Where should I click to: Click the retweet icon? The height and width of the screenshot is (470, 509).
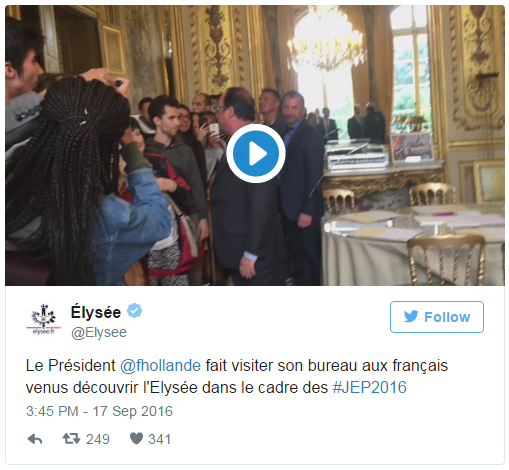[71, 439]
